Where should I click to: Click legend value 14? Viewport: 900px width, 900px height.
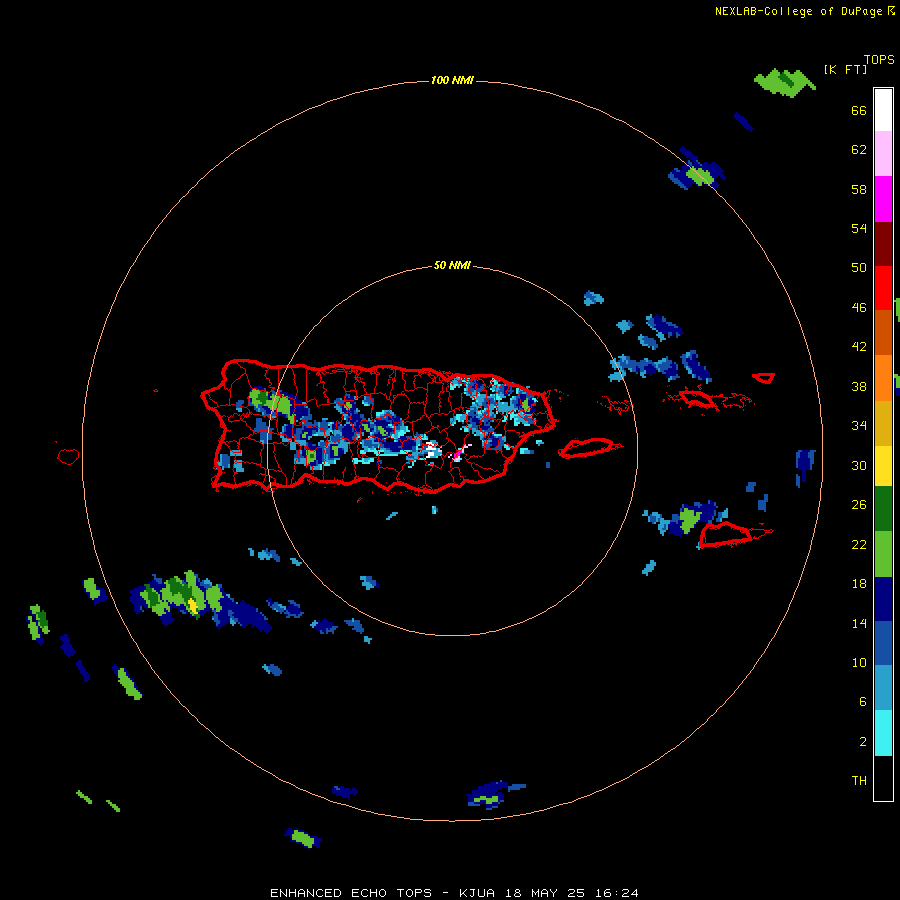pyautogui.click(x=859, y=623)
